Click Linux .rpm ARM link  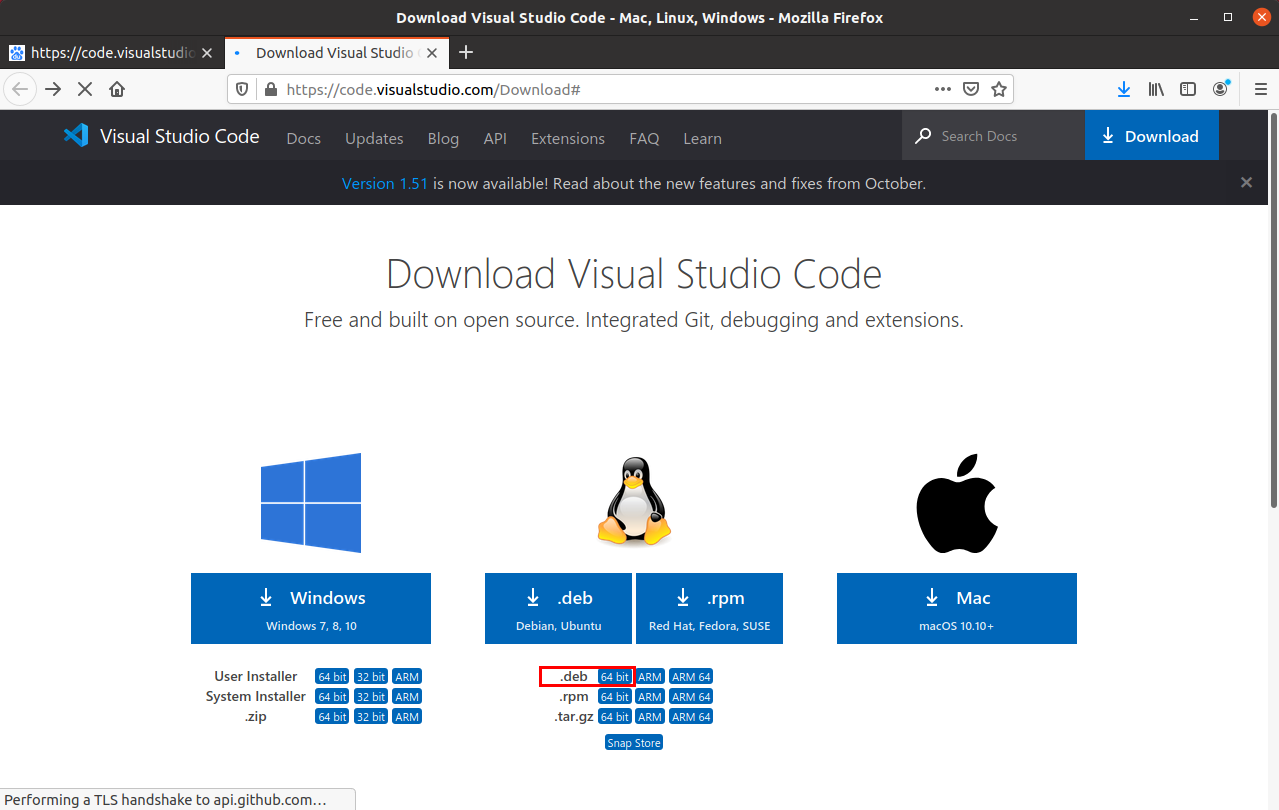coord(650,697)
